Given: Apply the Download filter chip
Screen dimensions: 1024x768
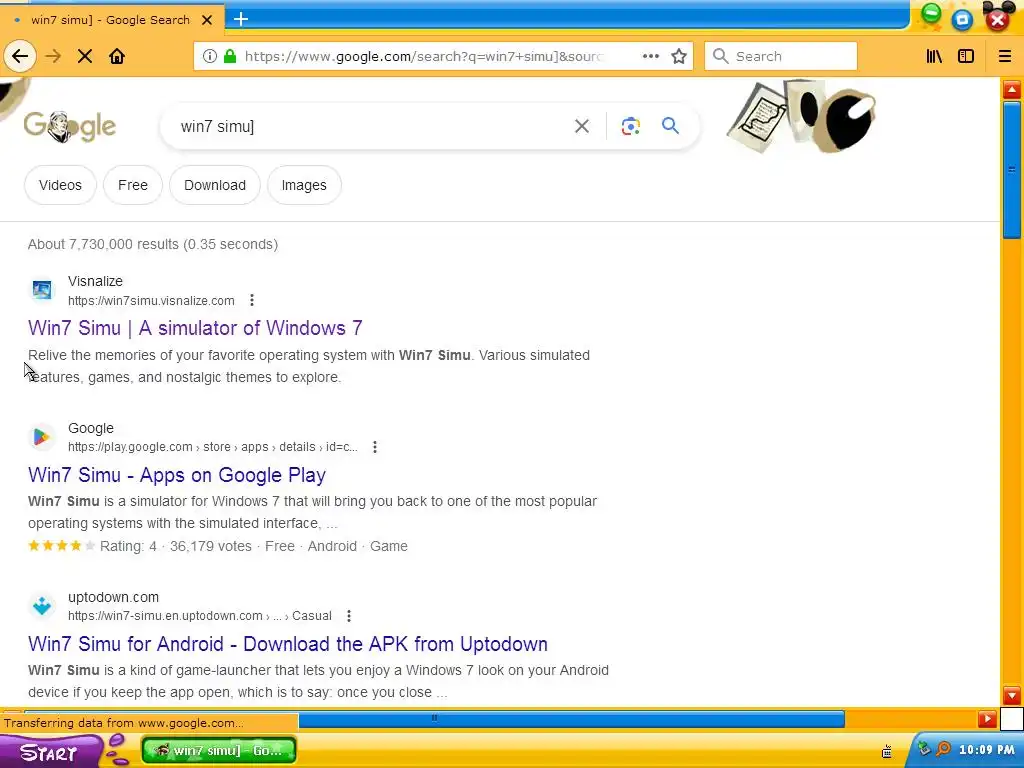Looking at the screenshot, I should point(215,185).
